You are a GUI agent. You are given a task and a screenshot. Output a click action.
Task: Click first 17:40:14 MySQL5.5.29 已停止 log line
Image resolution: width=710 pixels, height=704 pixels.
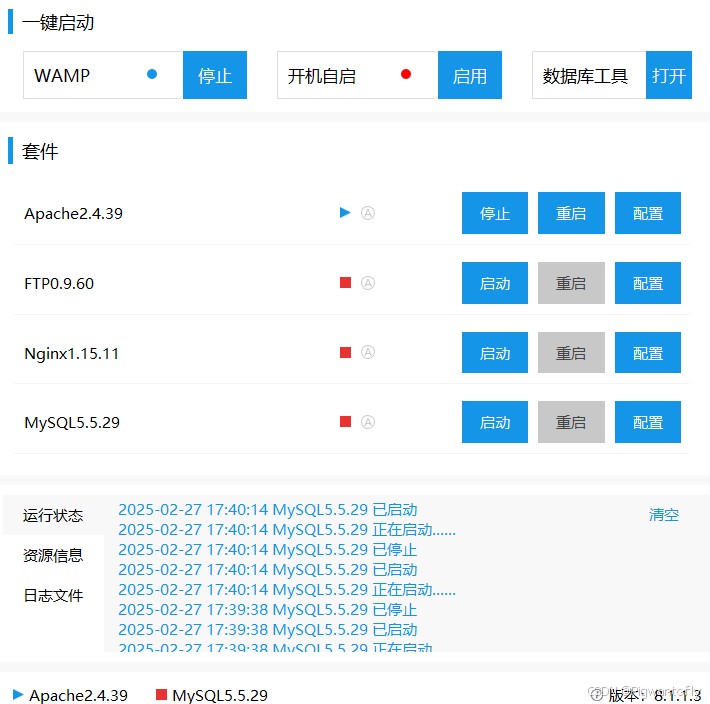tap(268, 550)
